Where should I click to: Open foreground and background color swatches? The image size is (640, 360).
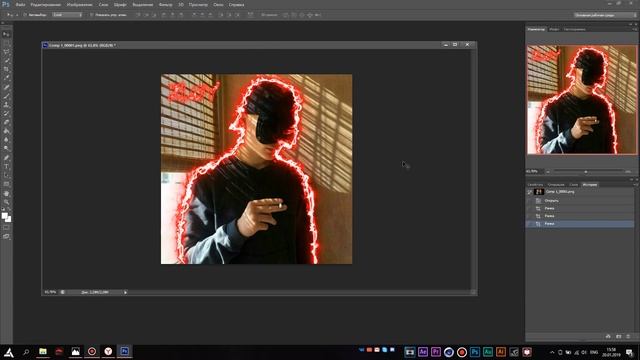6,217
